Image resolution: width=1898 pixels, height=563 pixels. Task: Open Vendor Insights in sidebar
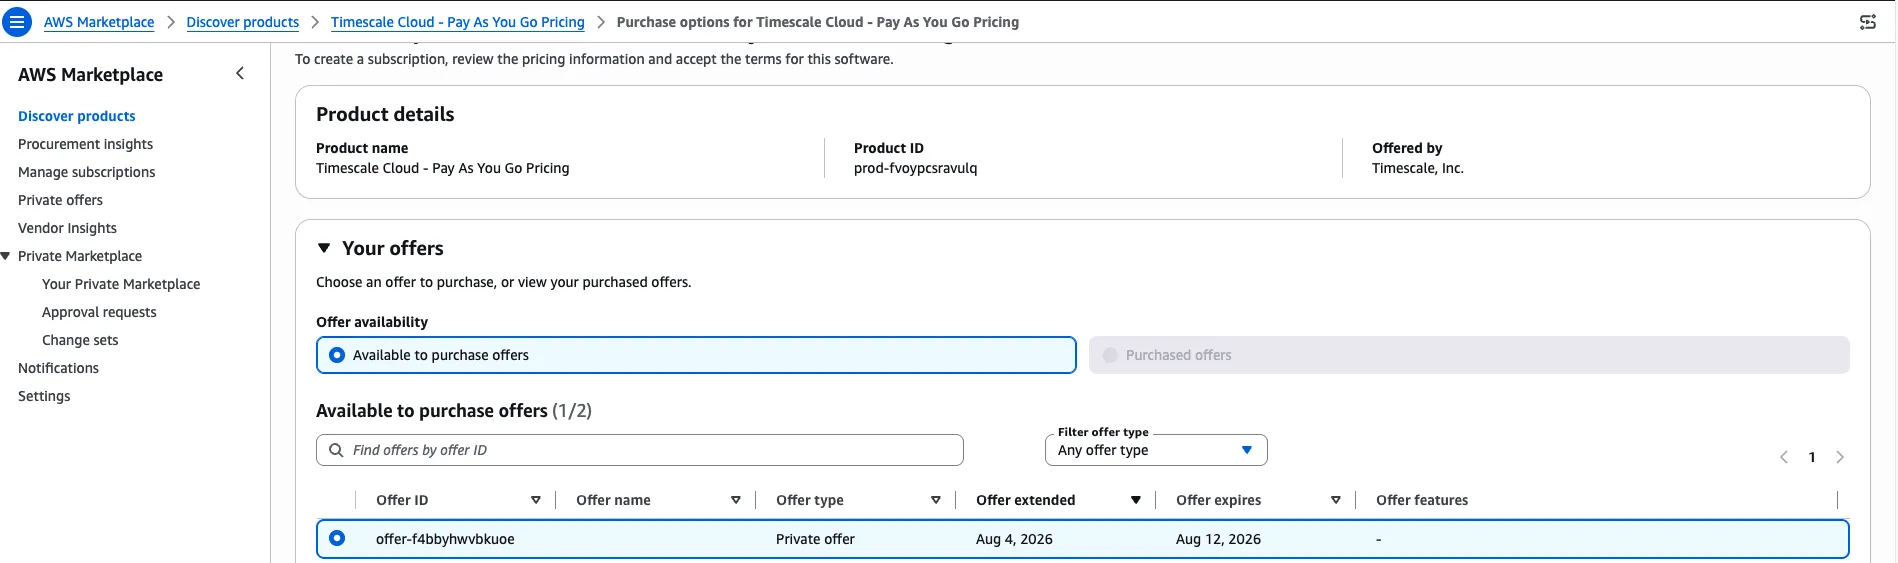67,228
